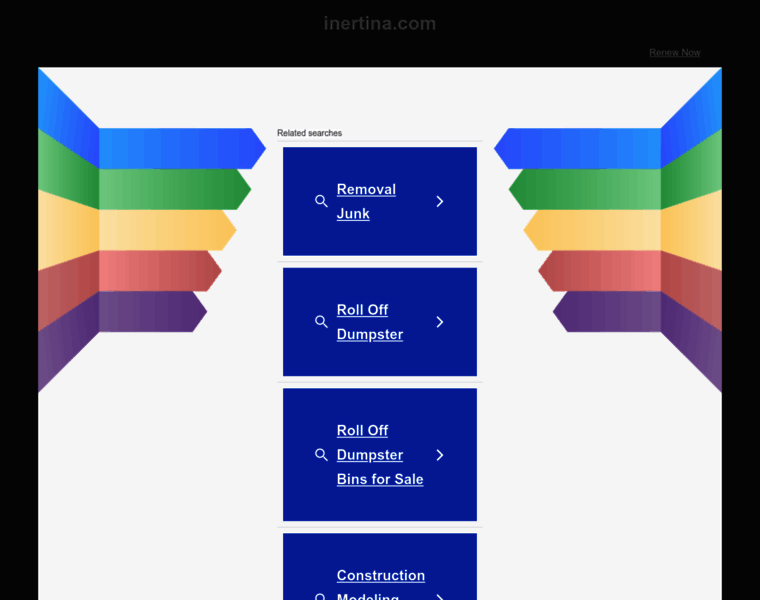Image resolution: width=760 pixels, height=600 pixels.
Task: Open the Roll Off Dumpster link
Action: 370,322
